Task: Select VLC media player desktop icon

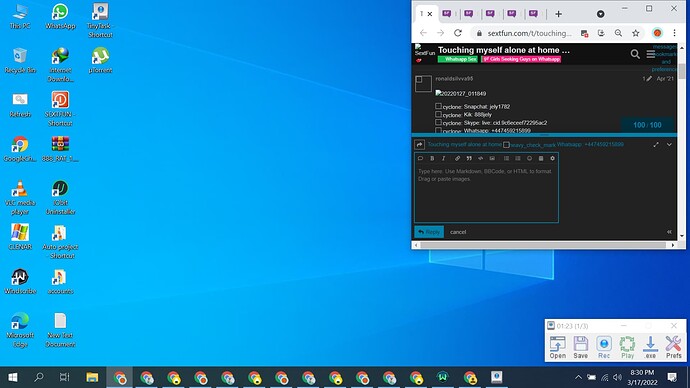Action: (x=20, y=198)
